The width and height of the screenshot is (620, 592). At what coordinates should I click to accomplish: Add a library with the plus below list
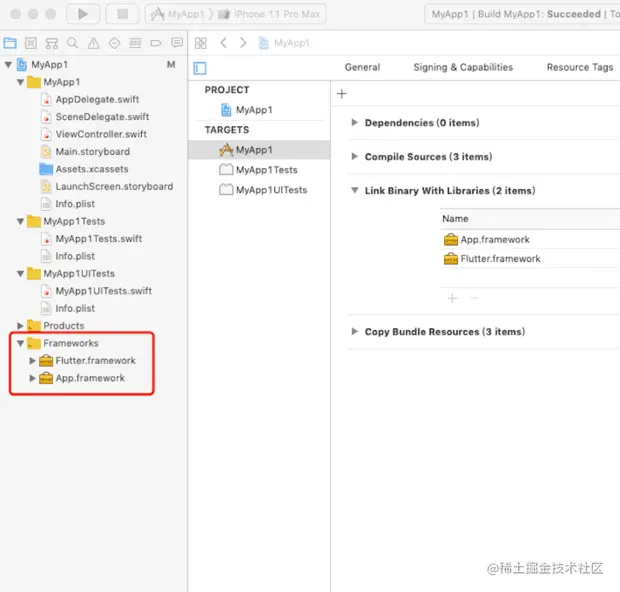[452, 298]
